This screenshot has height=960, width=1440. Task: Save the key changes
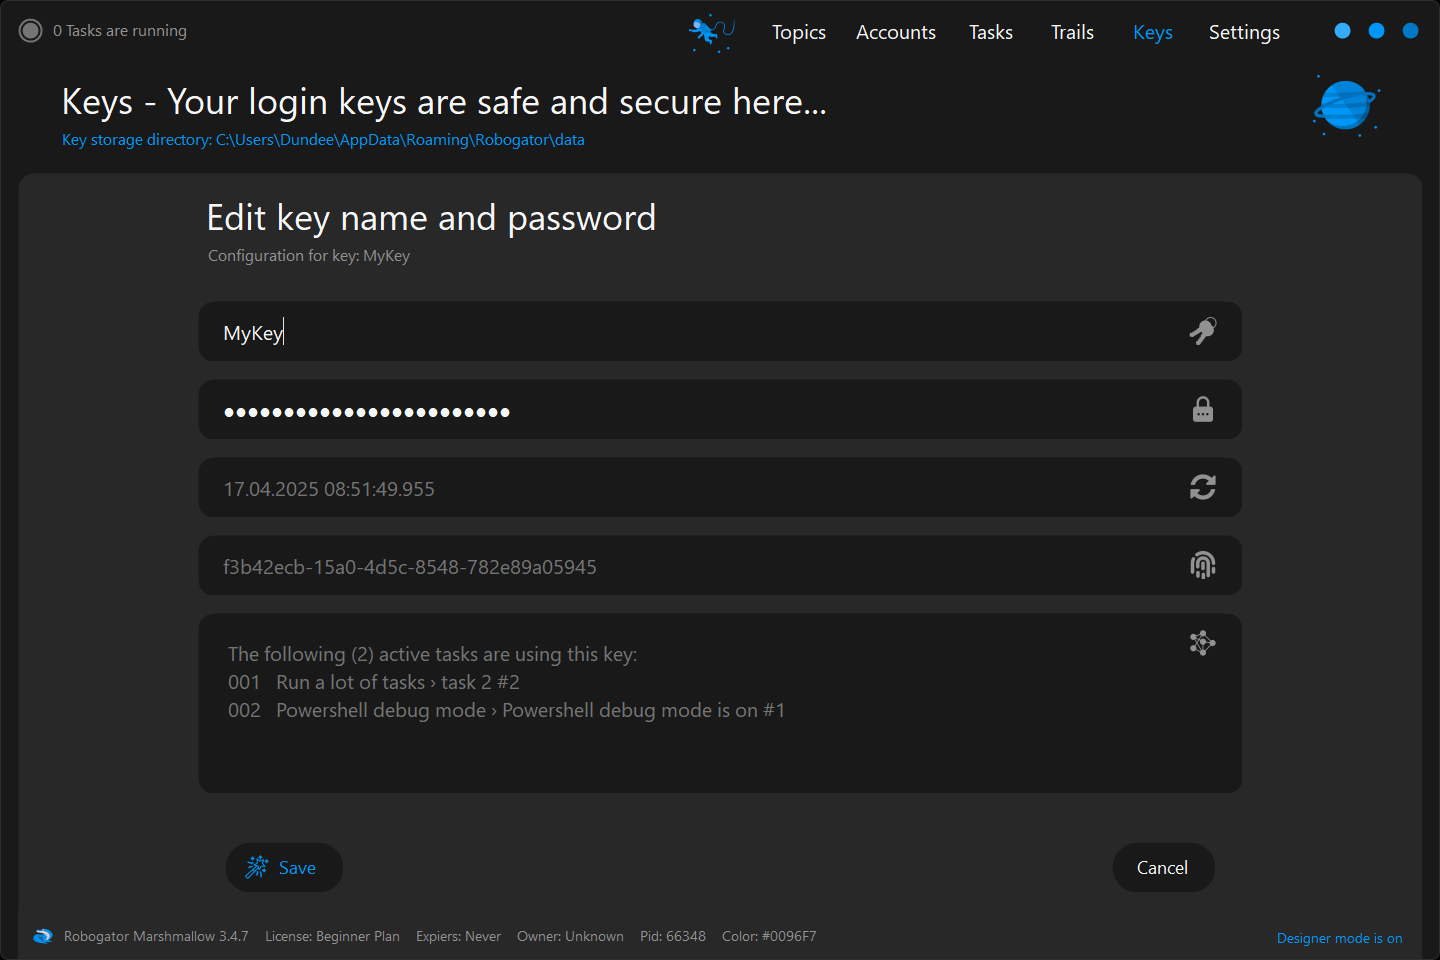point(283,867)
